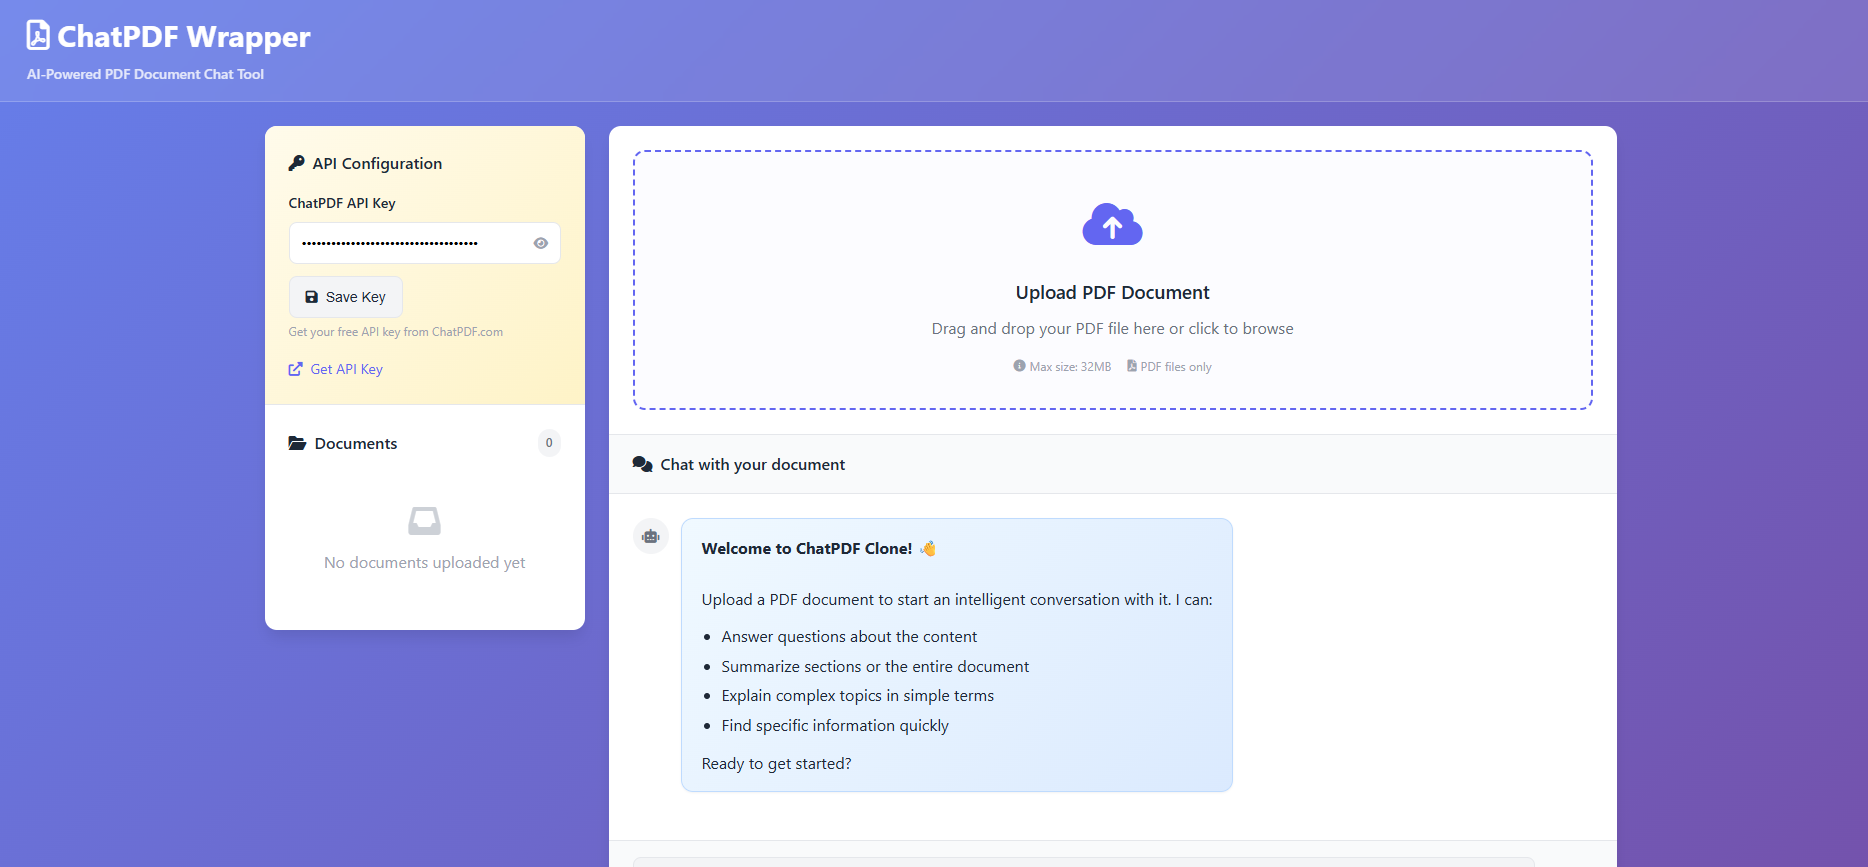
Task: Click the Explain complex topics in simple terms bullet
Action: pos(858,696)
